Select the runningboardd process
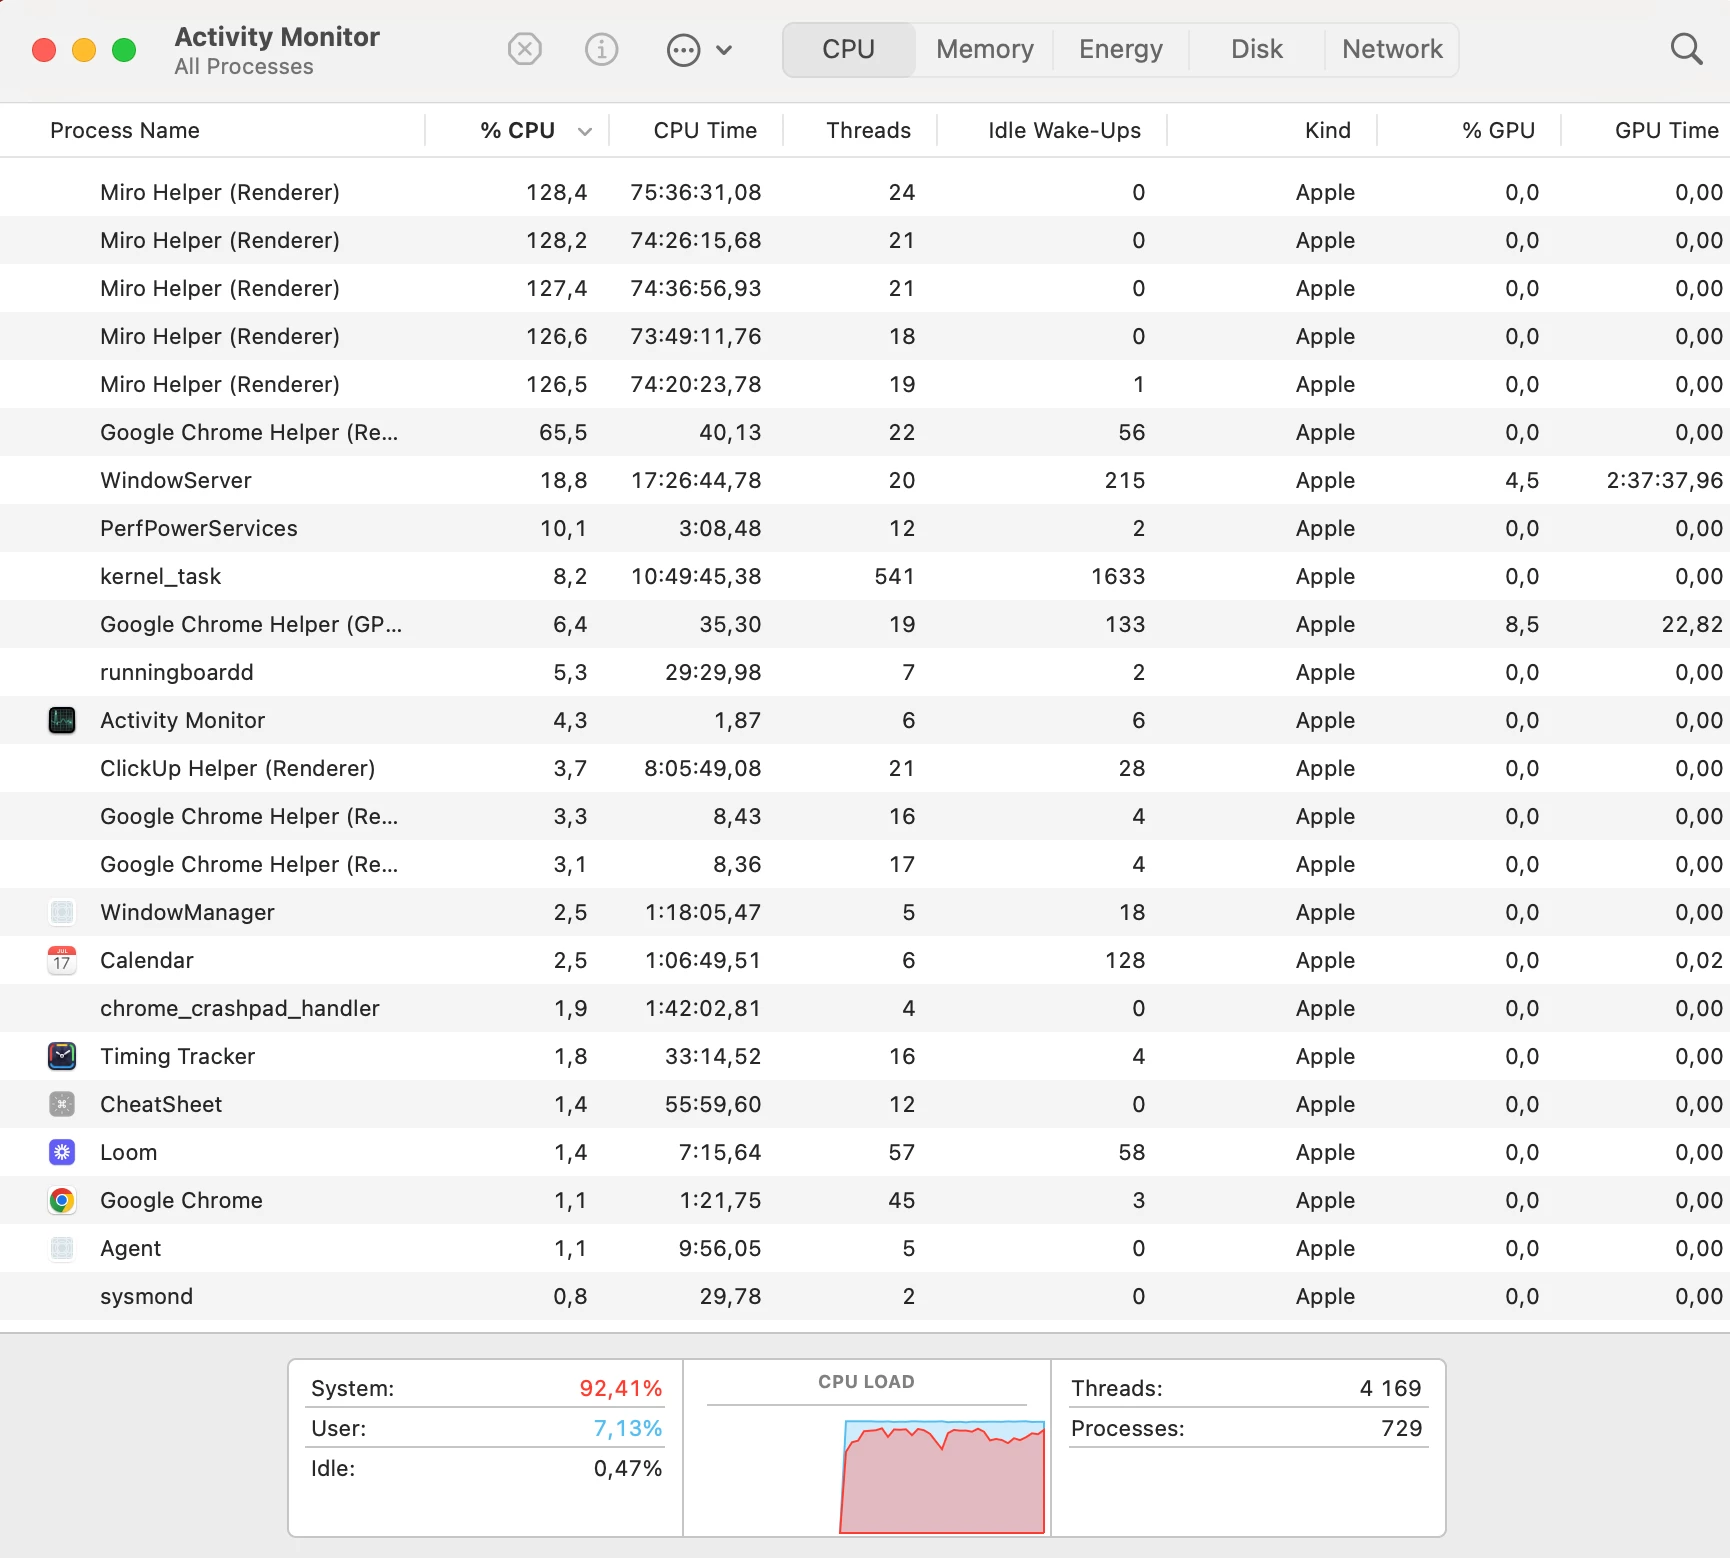This screenshot has width=1730, height=1558. (865, 672)
